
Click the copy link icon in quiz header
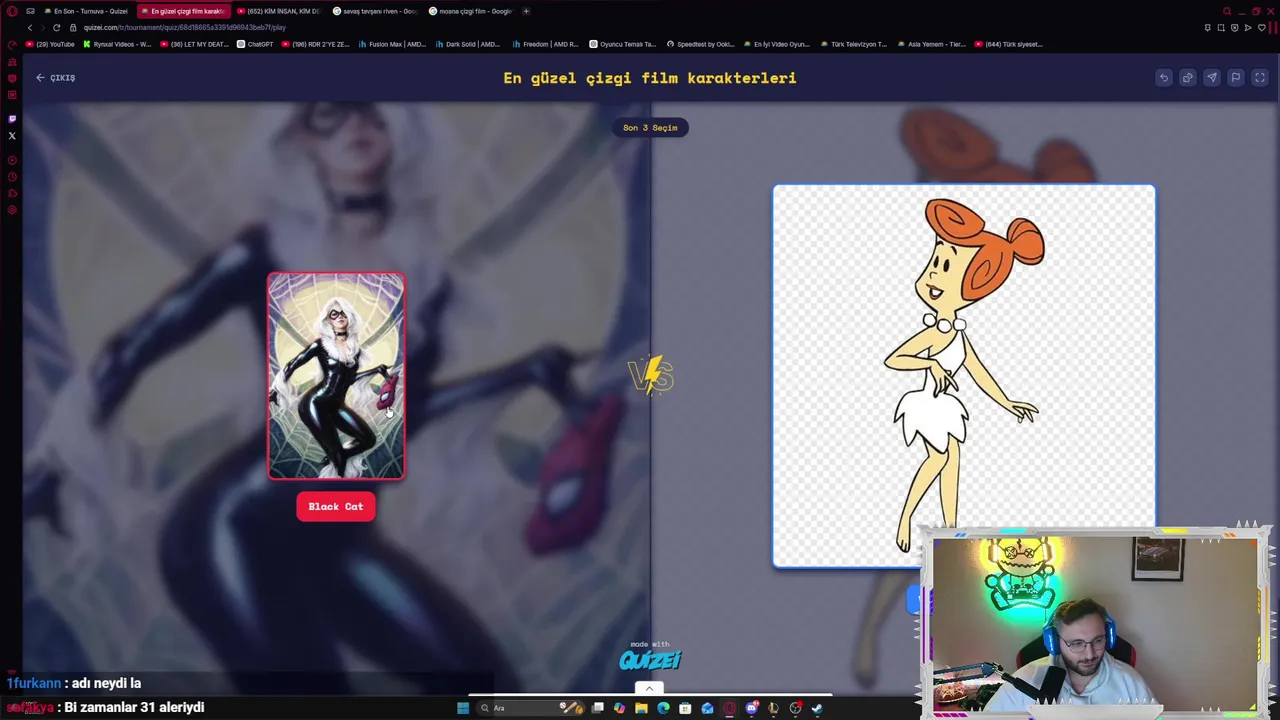coord(1188,77)
